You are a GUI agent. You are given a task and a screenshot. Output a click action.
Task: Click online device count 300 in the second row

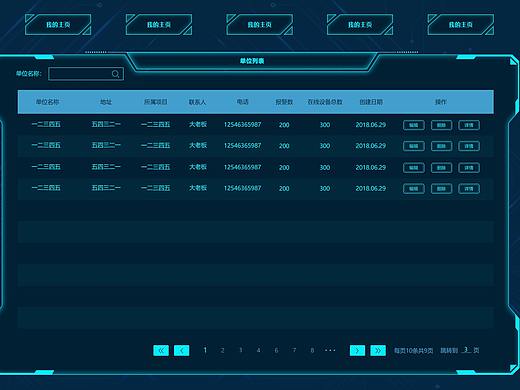325,146
